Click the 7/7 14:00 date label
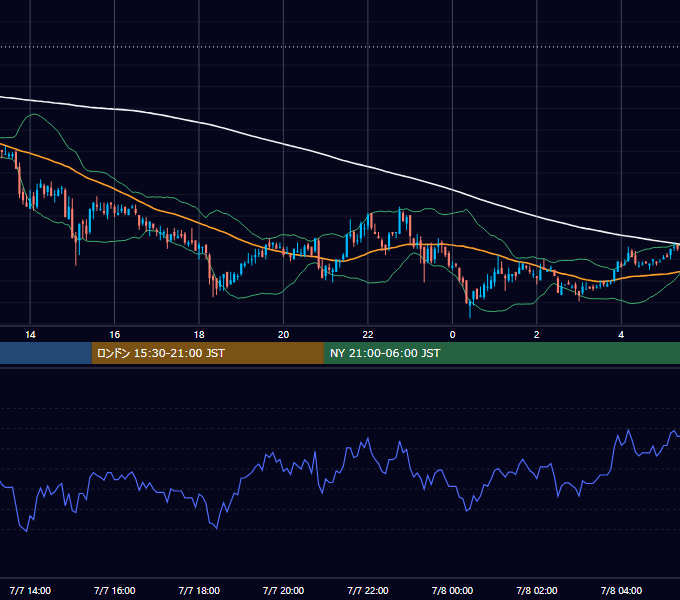 [x=30, y=590]
